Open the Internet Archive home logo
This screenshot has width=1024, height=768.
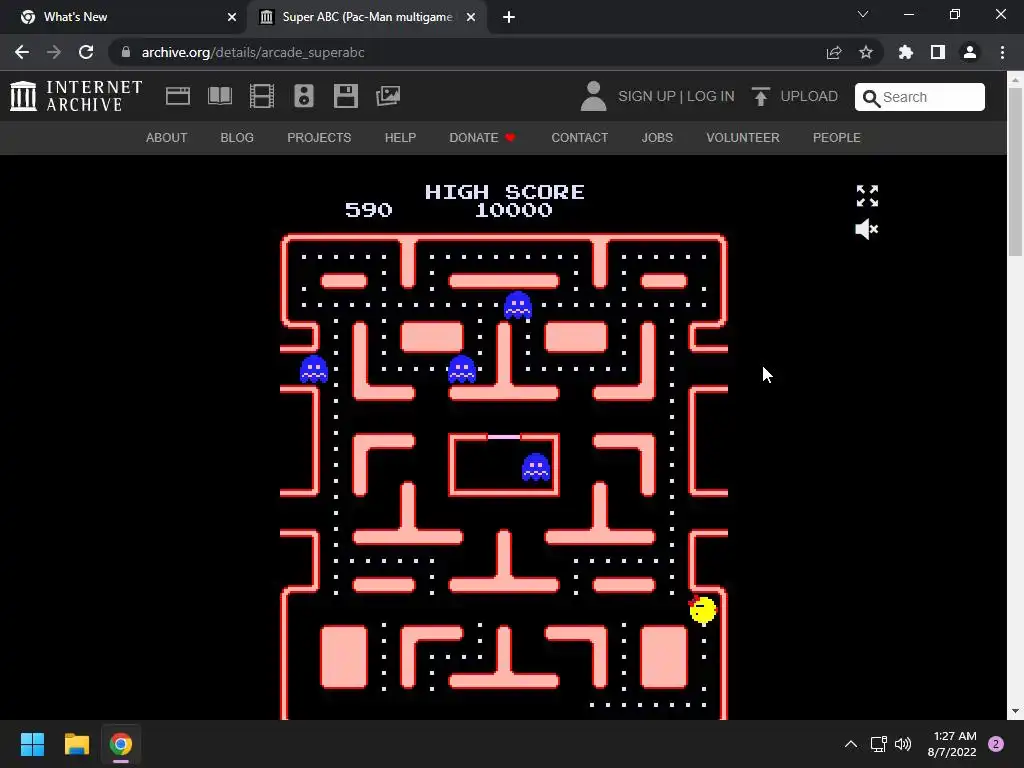pos(76,96)
